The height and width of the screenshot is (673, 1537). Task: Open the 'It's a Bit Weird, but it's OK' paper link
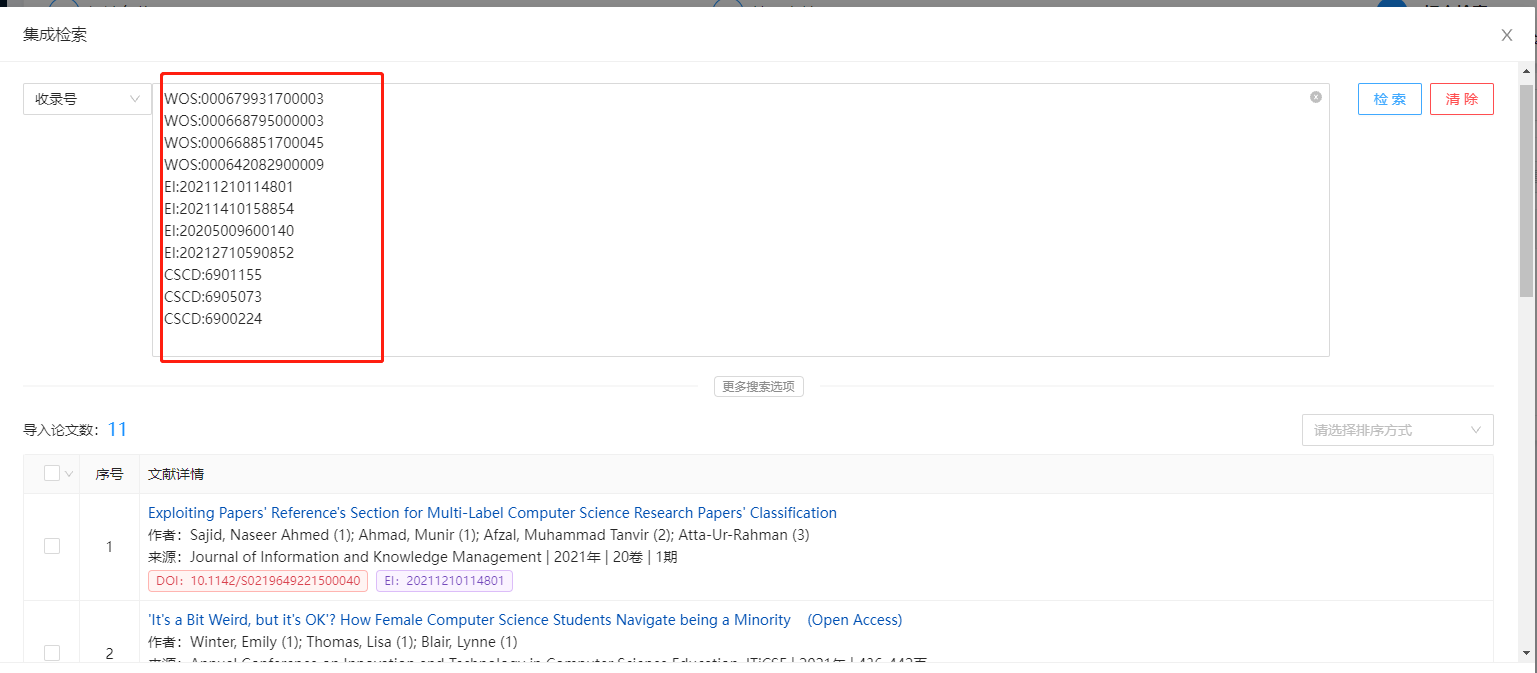469,620
